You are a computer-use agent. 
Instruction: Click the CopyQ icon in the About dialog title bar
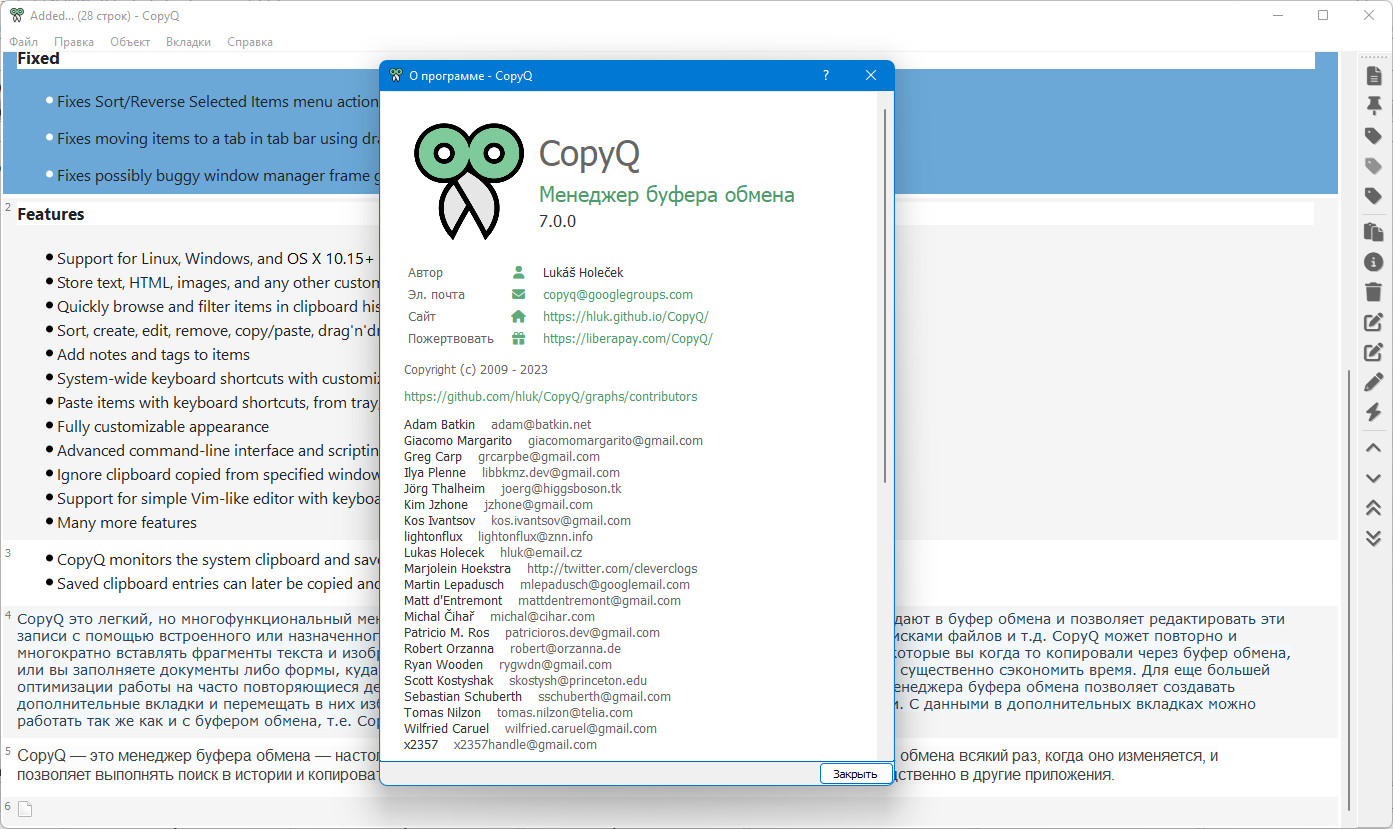395,76
